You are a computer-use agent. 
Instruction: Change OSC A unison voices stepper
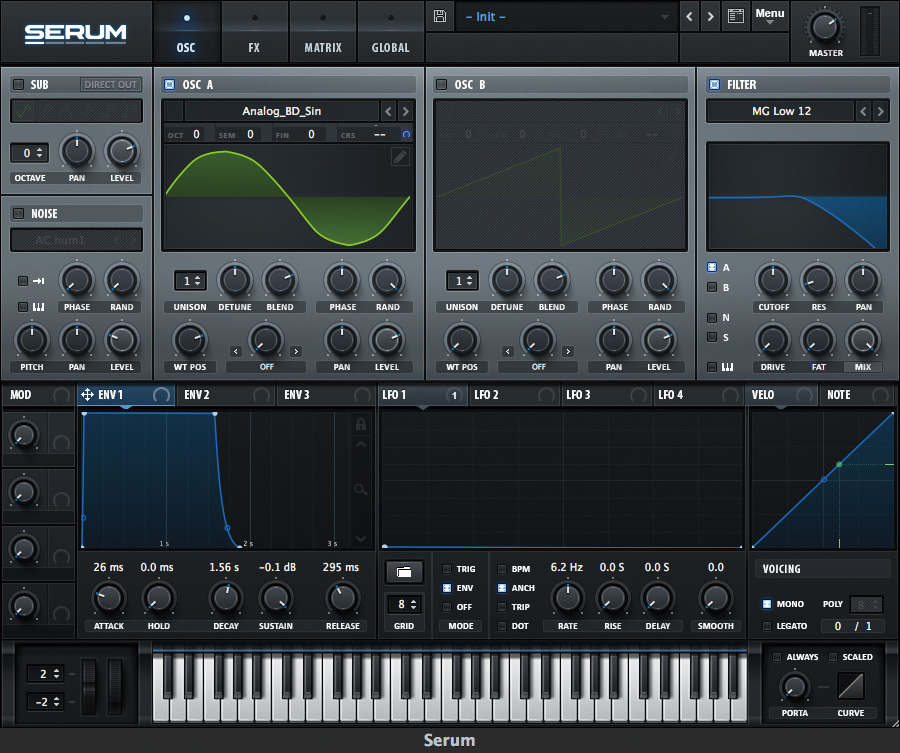click(x=191, y=281)
